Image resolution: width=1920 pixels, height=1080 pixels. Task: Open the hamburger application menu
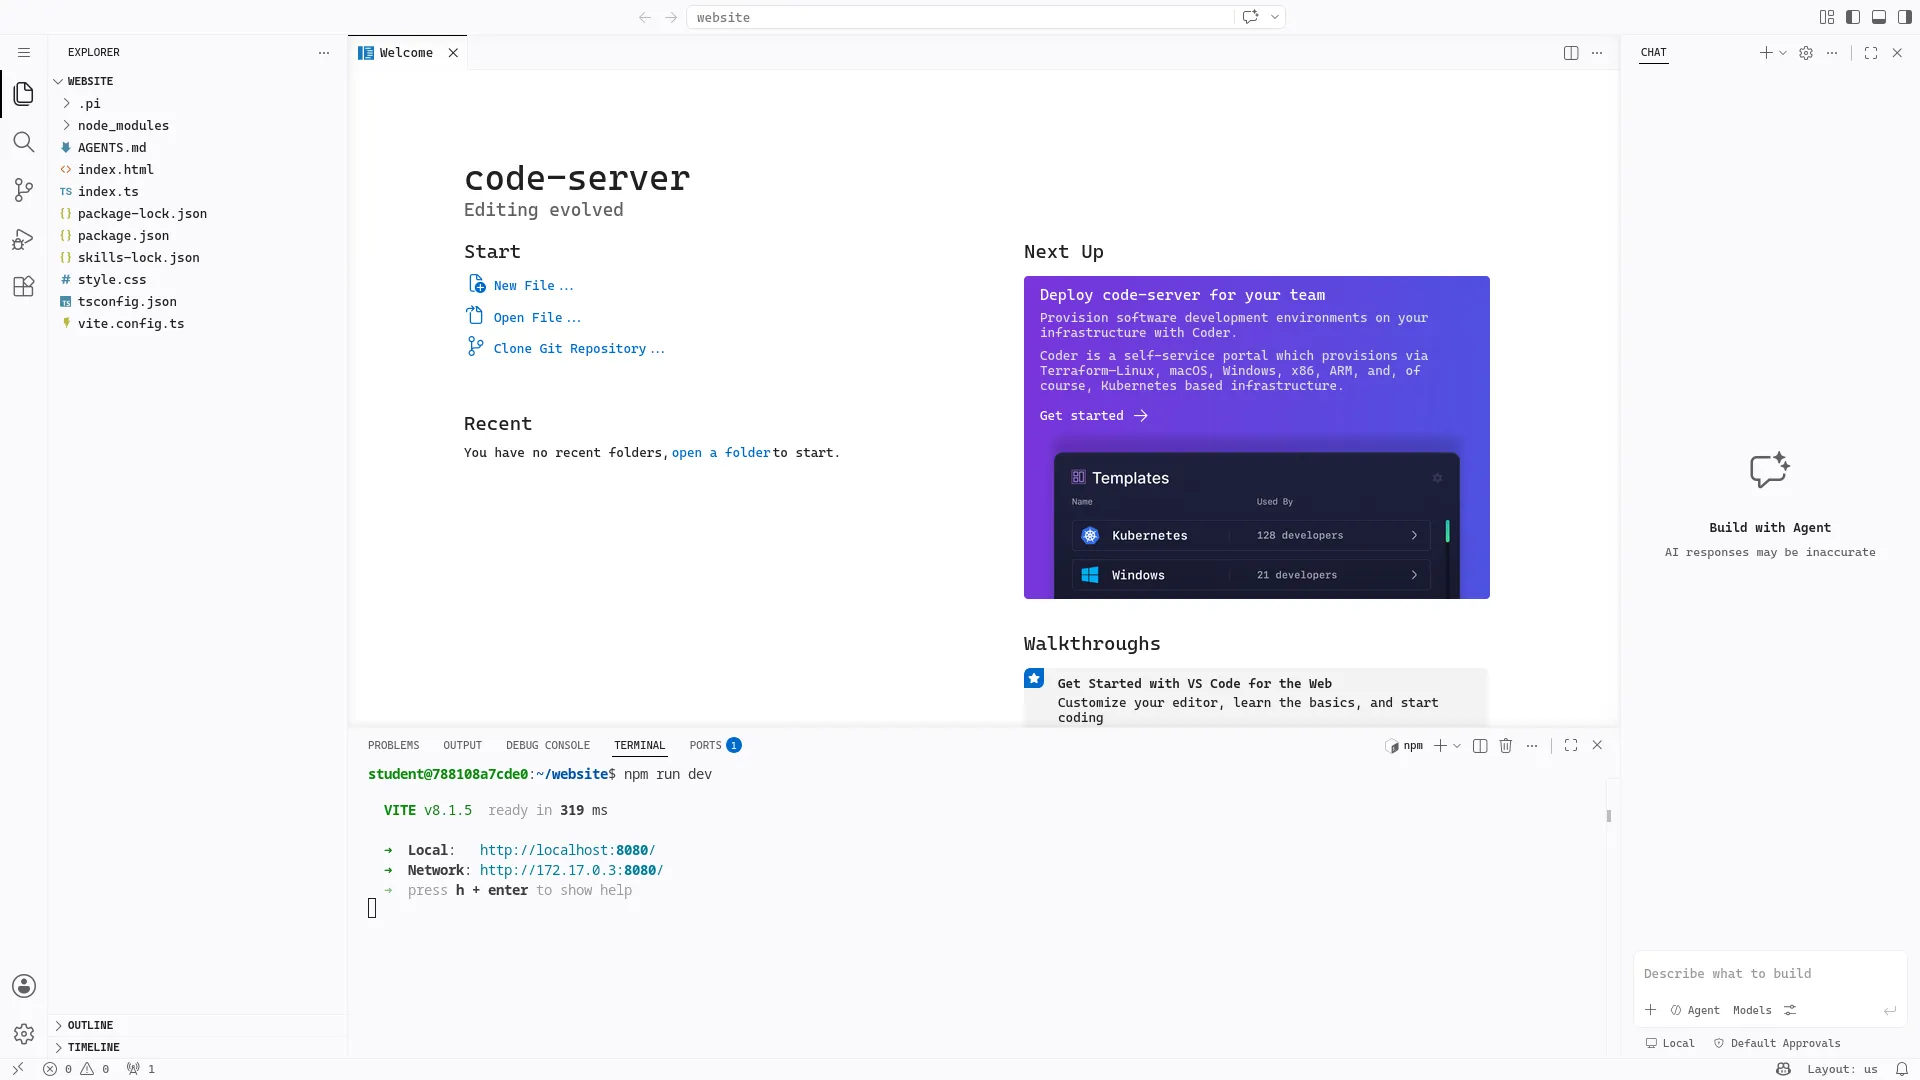pos(24,52)
